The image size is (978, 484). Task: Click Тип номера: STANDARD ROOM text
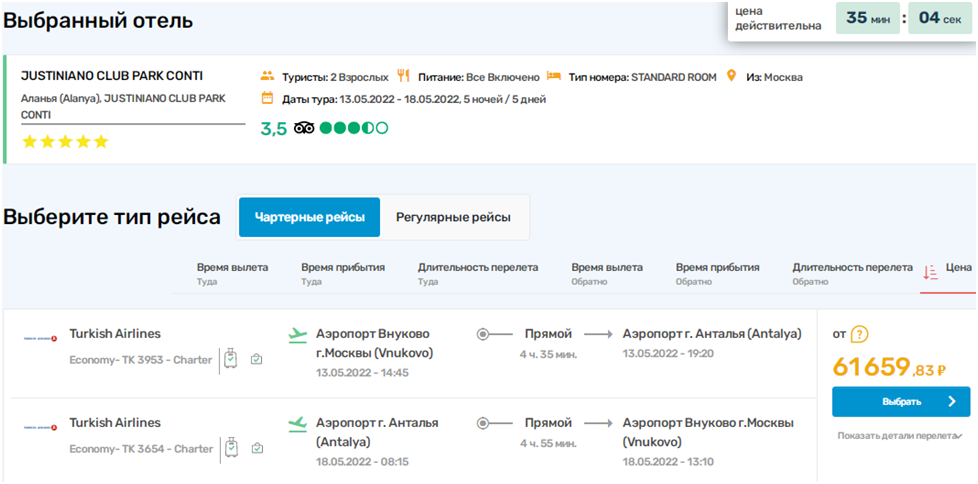[643, 77]
